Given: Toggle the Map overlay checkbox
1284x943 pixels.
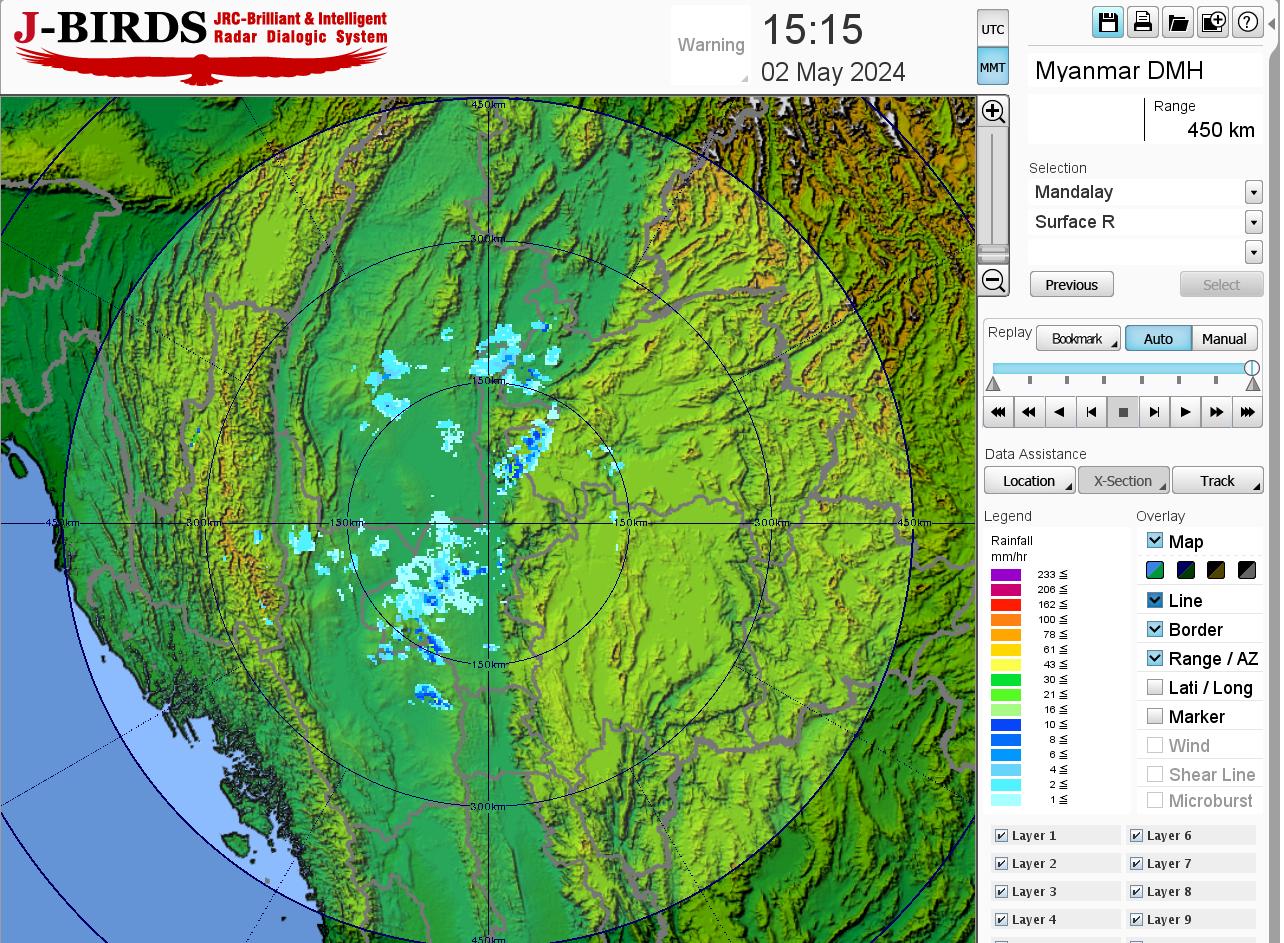Looking at the screenshot, I should pyautogui.click(x=1155, y=541).
